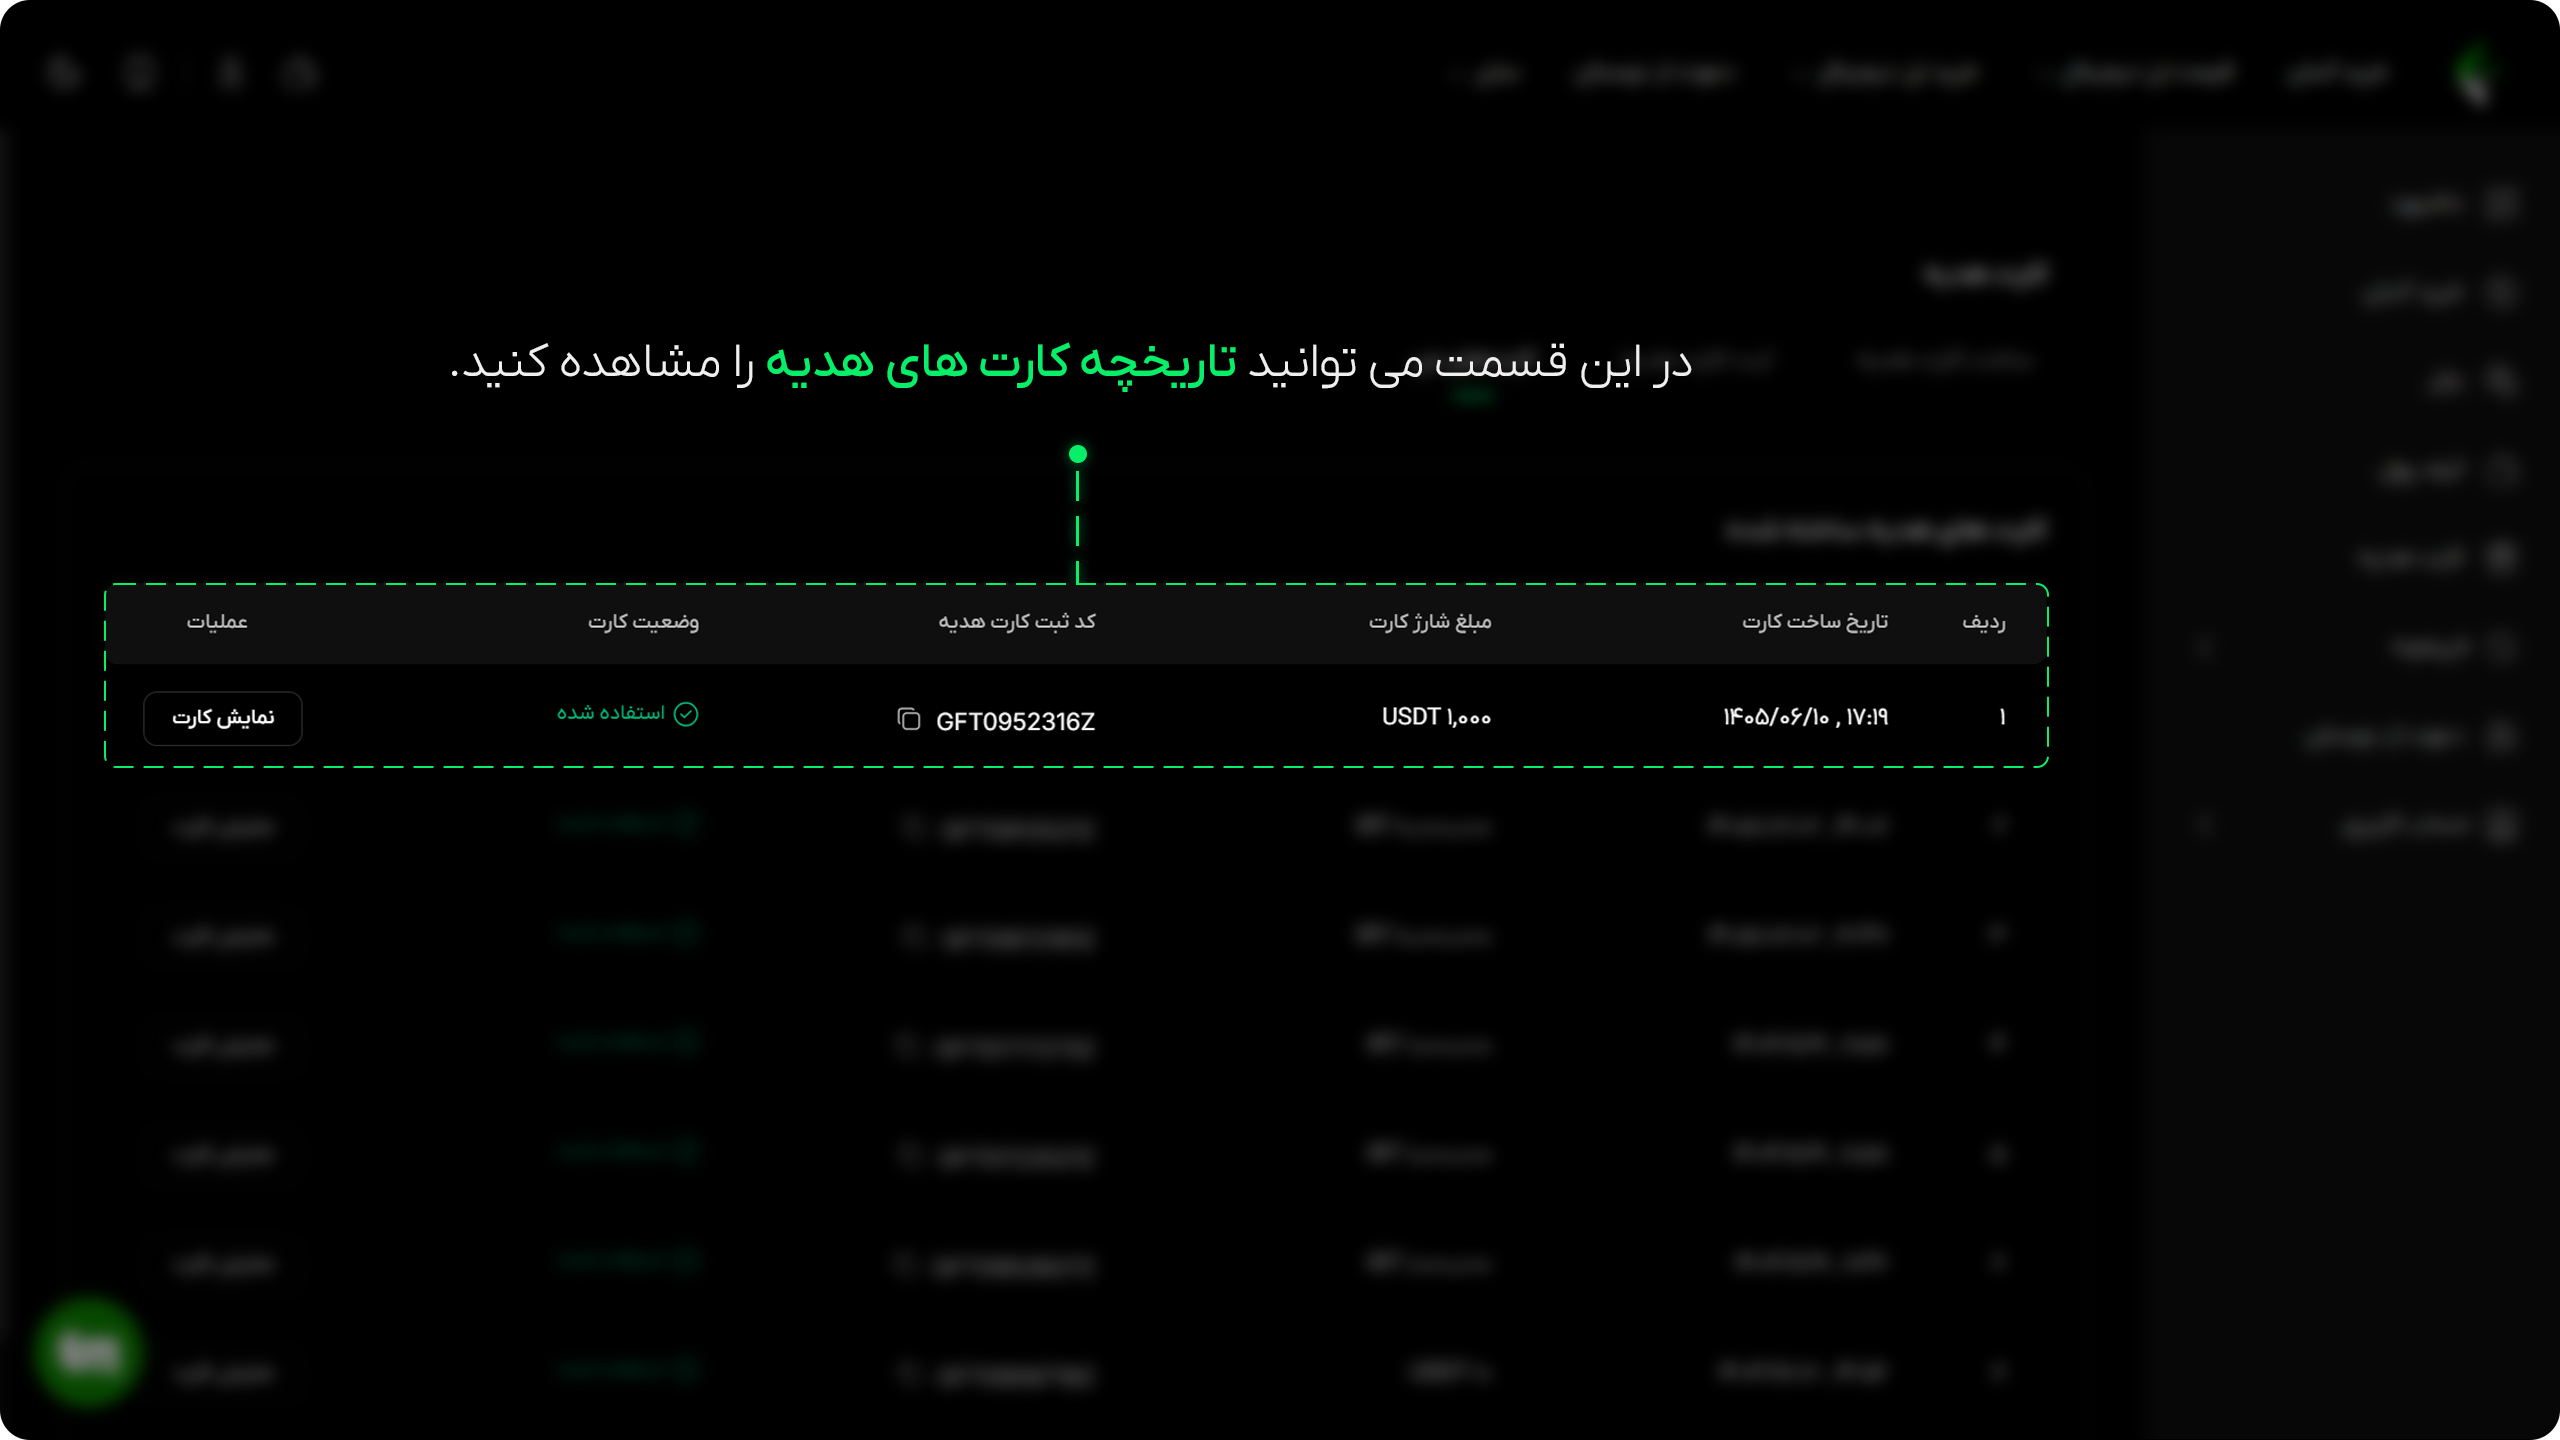Click the مبلغ شارژ کارت column header

click(1430, 621)
